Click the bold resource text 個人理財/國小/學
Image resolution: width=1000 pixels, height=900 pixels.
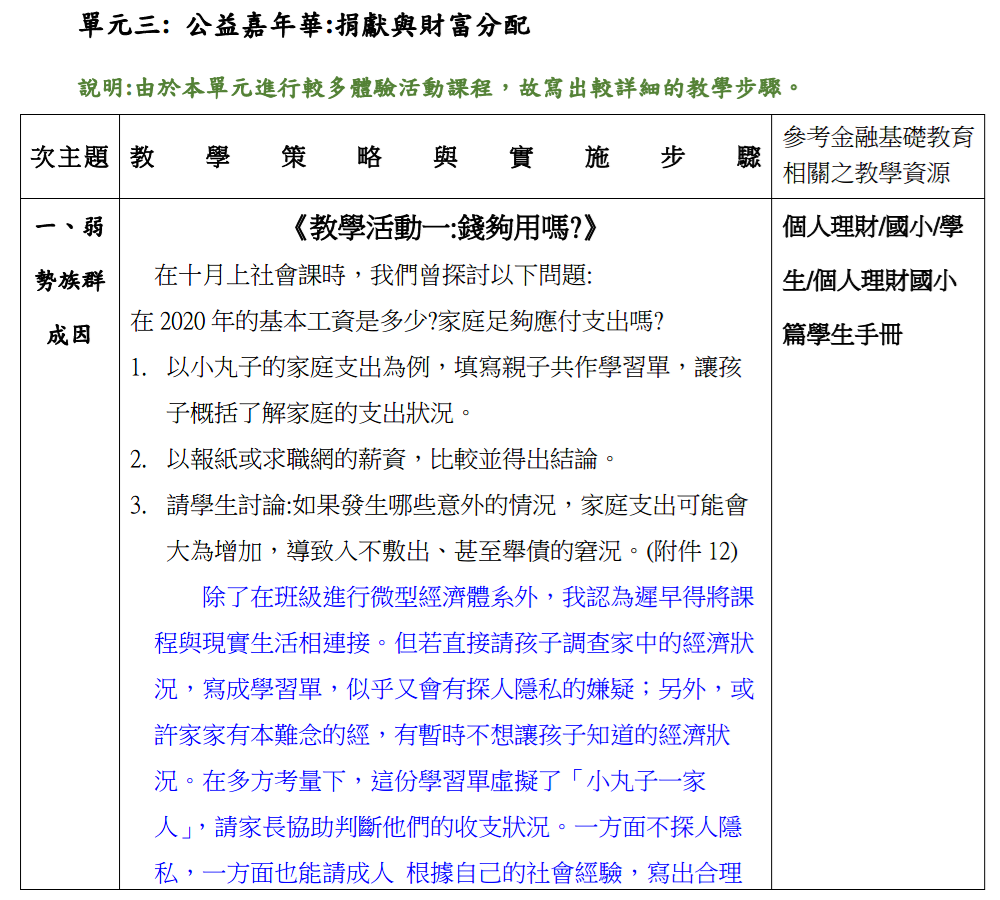[872, 227]
